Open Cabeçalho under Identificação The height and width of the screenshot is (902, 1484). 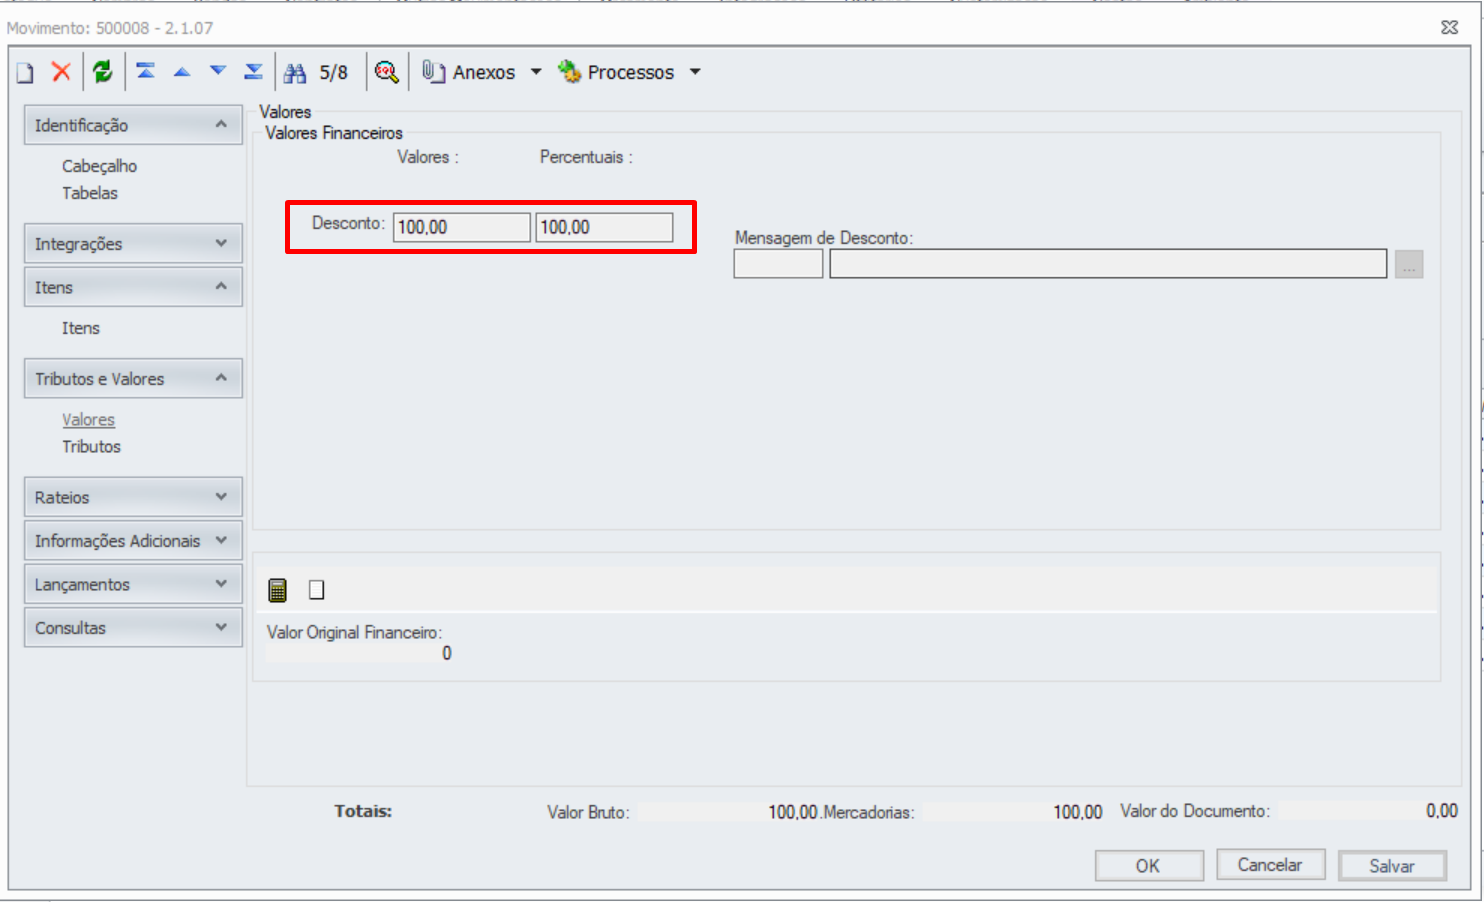(99, 166)
